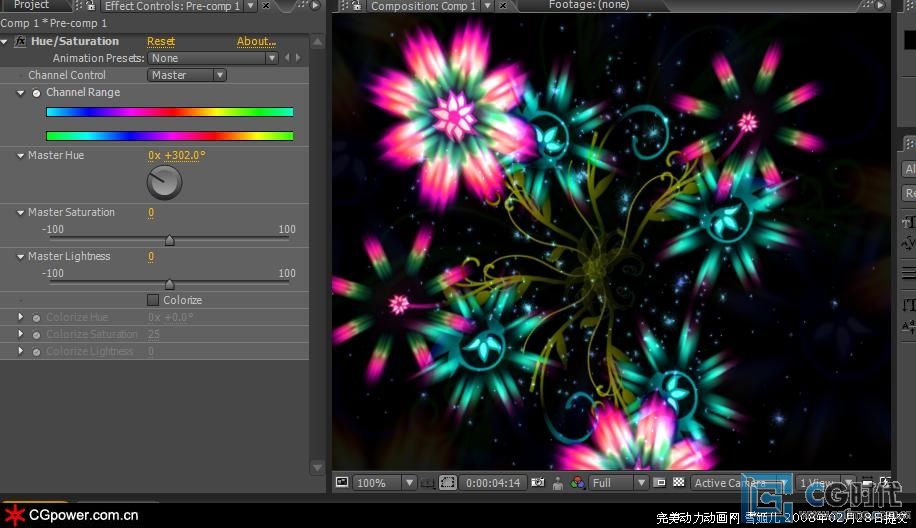Click the Master Hue angle dial
The width and height of the screenshot is (916, 528).
tap(164, 182)
